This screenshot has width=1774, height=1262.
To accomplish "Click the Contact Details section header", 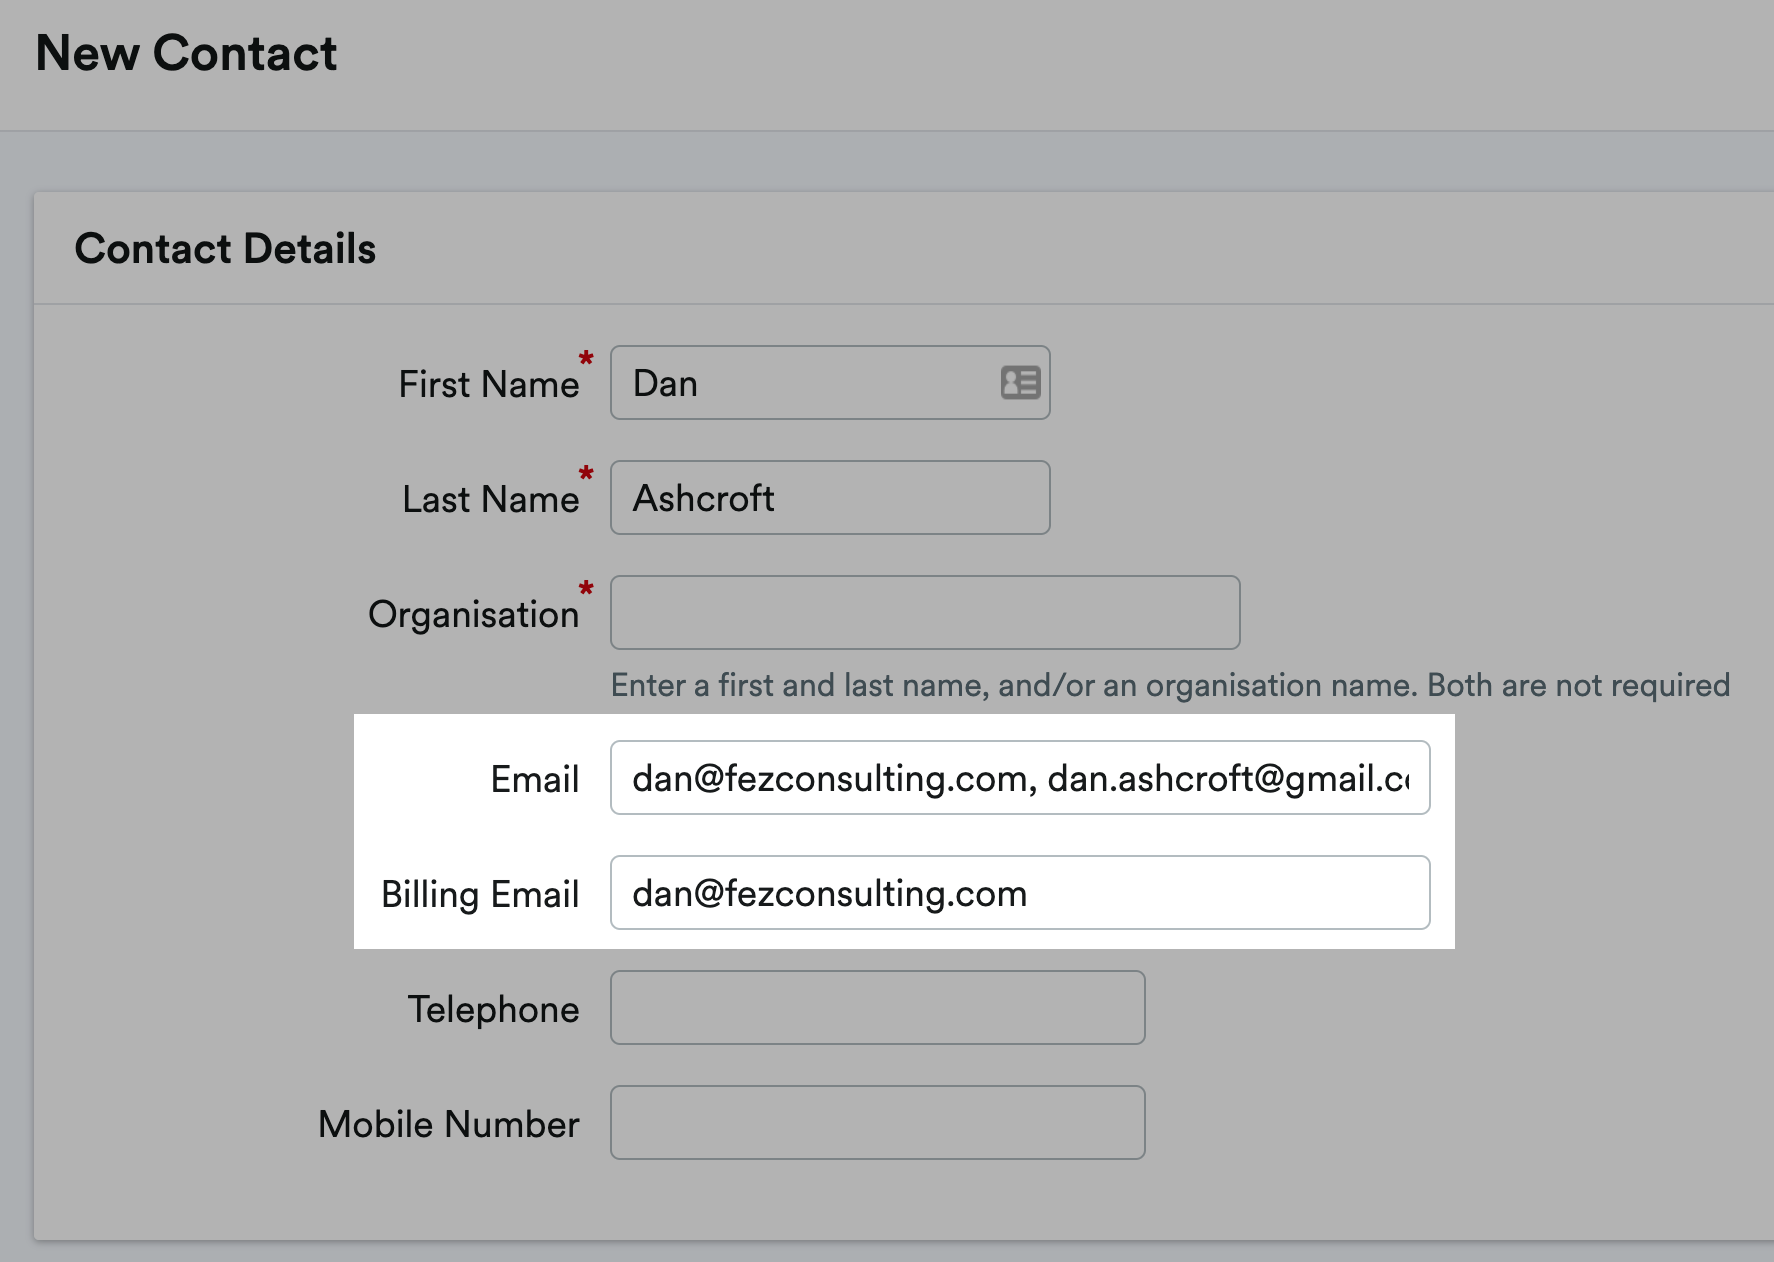I will pyautogui.click(x=227, y=248).
